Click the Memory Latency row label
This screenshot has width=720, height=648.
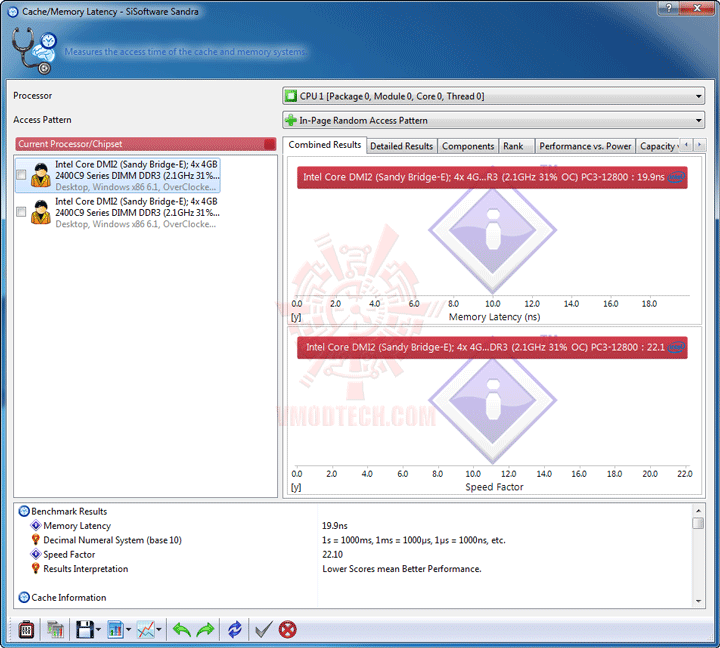click(x=77, y=525)
